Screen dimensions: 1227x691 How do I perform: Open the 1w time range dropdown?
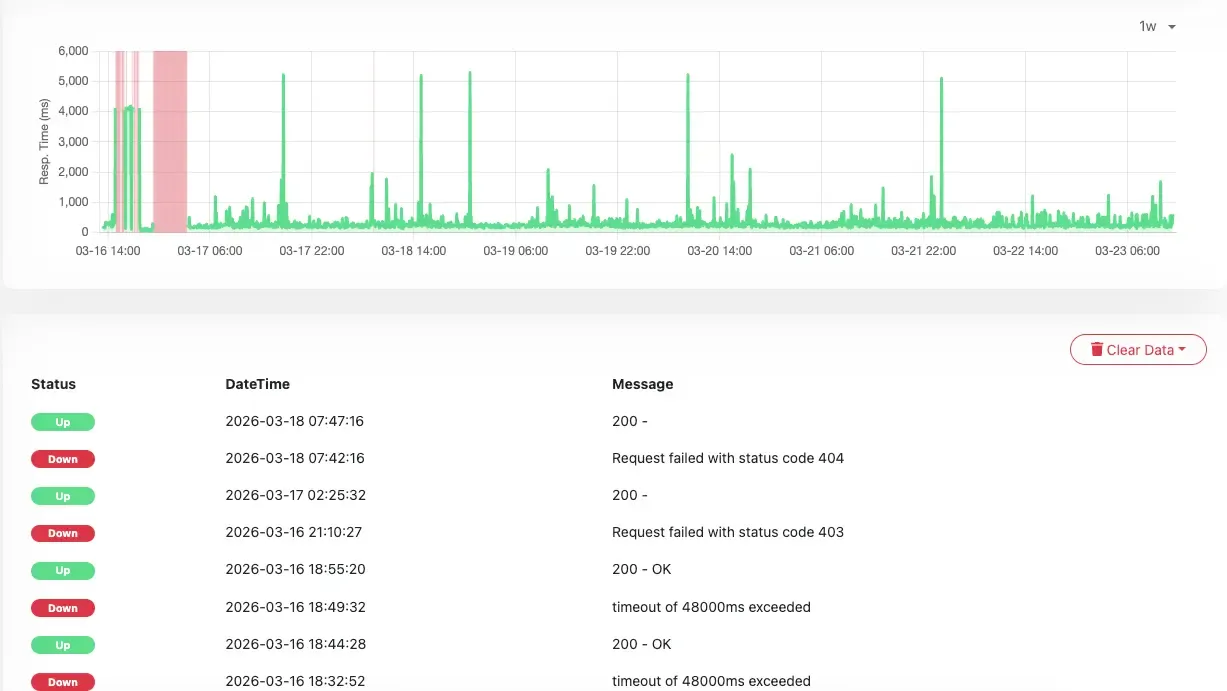click(x=1145, y=26)
